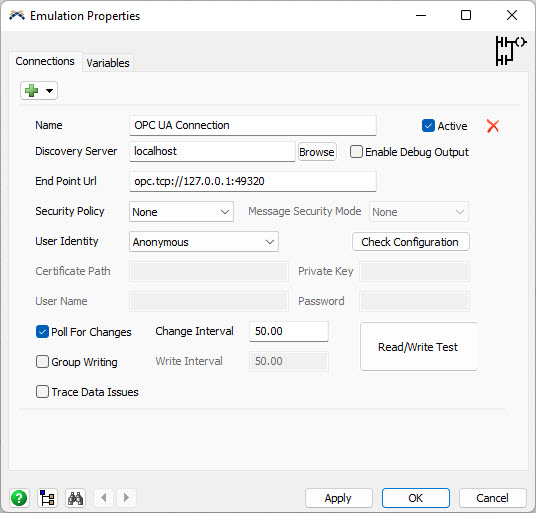Enable Debug Output checkbox

tap(356, 152)
